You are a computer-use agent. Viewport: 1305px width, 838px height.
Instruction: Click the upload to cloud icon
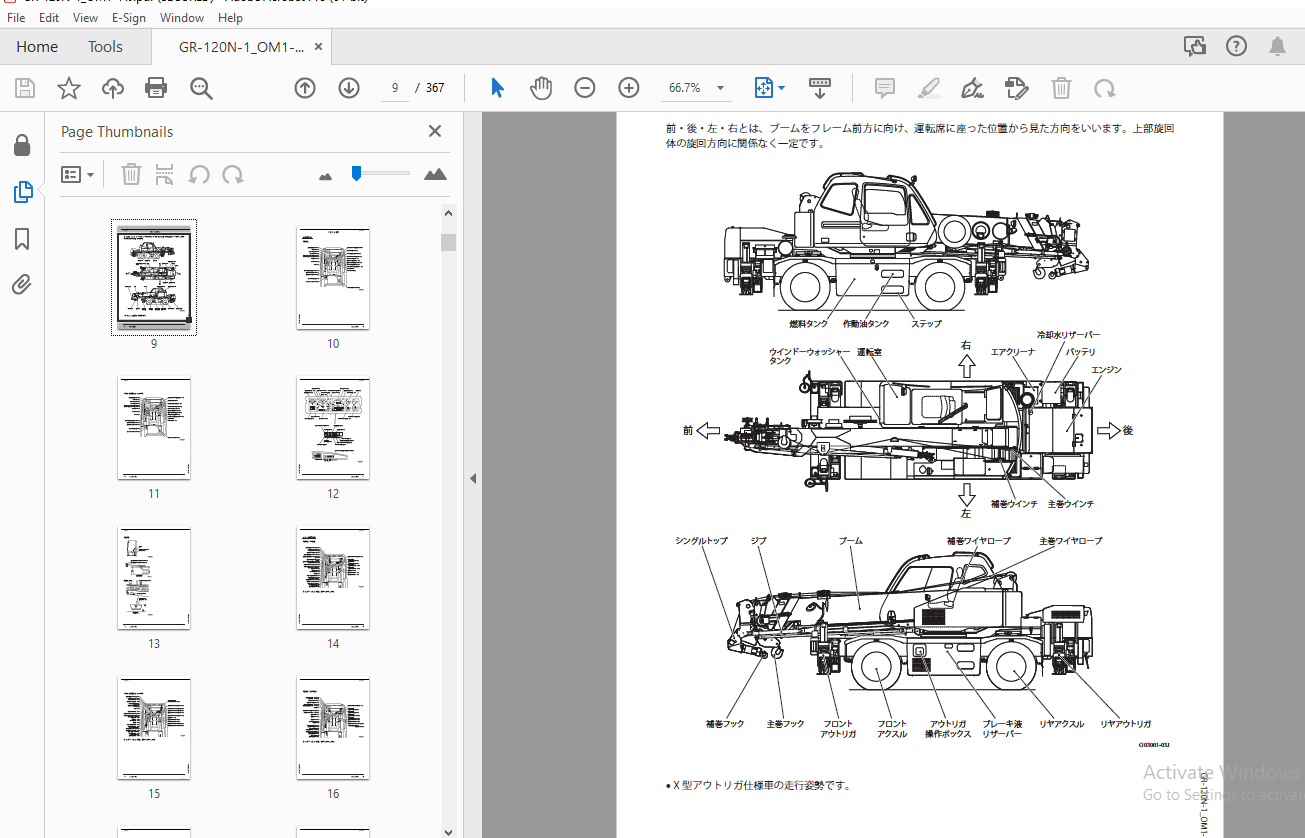(113, 88)
